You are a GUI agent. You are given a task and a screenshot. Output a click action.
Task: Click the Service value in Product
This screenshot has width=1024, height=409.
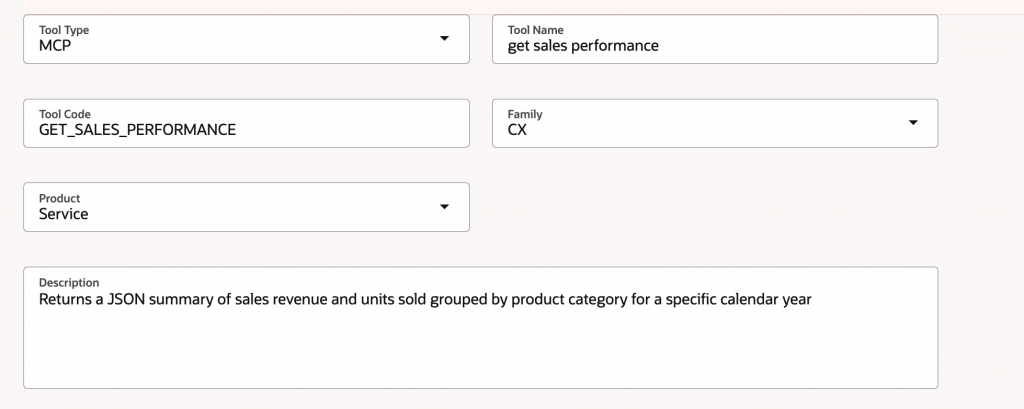tap(63, 214)
